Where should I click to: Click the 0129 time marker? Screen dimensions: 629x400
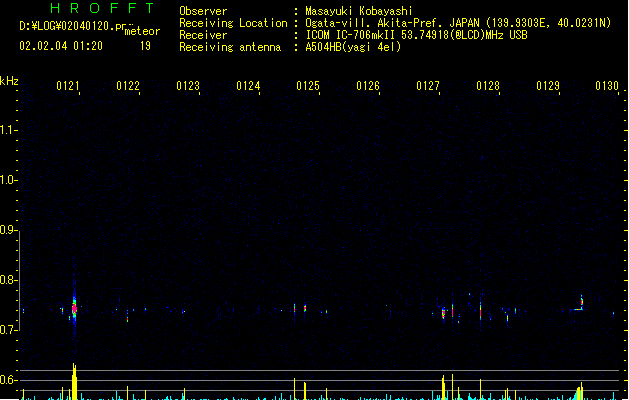[x=548, y=86]
